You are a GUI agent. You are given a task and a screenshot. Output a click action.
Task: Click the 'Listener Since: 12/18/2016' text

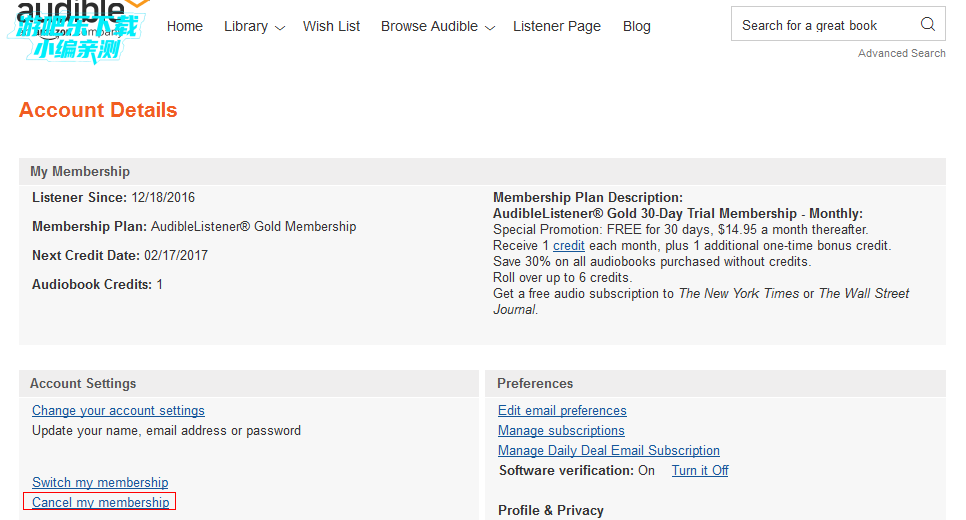point(113,197)
